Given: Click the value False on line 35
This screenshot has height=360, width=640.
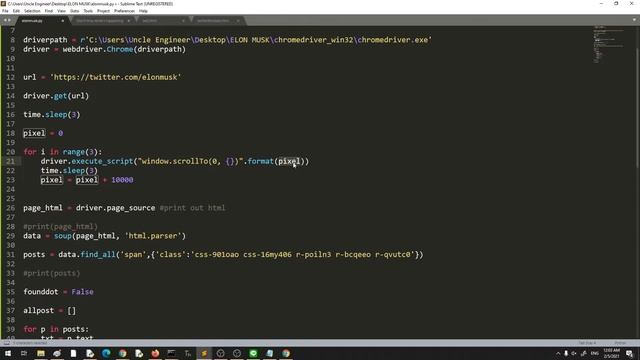Looking at the screenshot, I should click(x=82, y=292).
